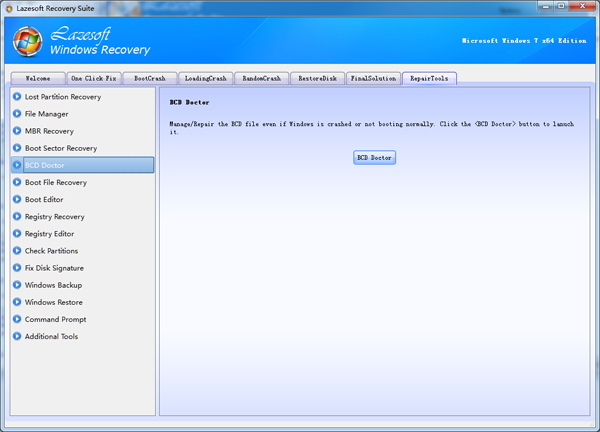Open the RandomCrash tab
The image size is (600, 432).
point(261,78)
